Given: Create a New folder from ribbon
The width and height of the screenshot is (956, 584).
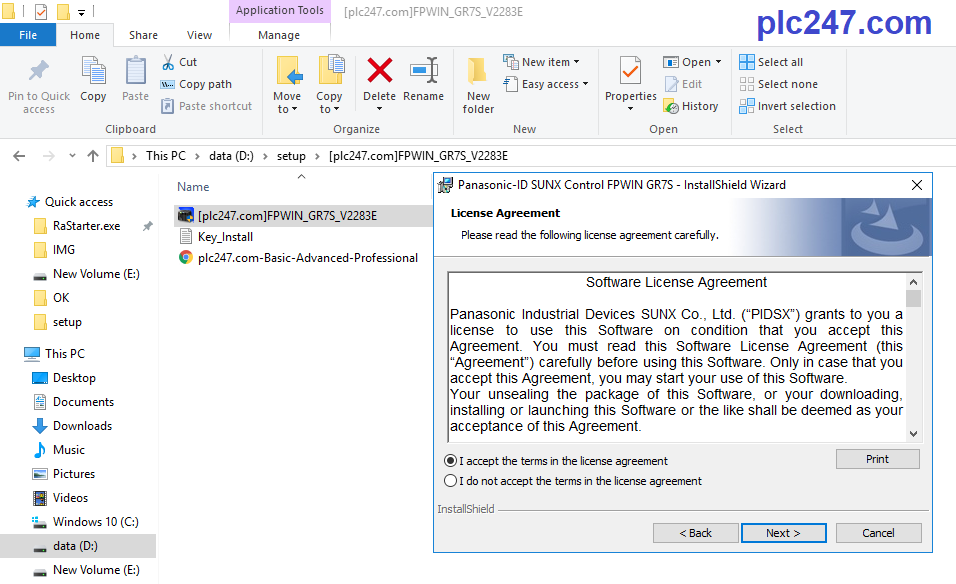Looking at the screenshot, I should 477,85.
